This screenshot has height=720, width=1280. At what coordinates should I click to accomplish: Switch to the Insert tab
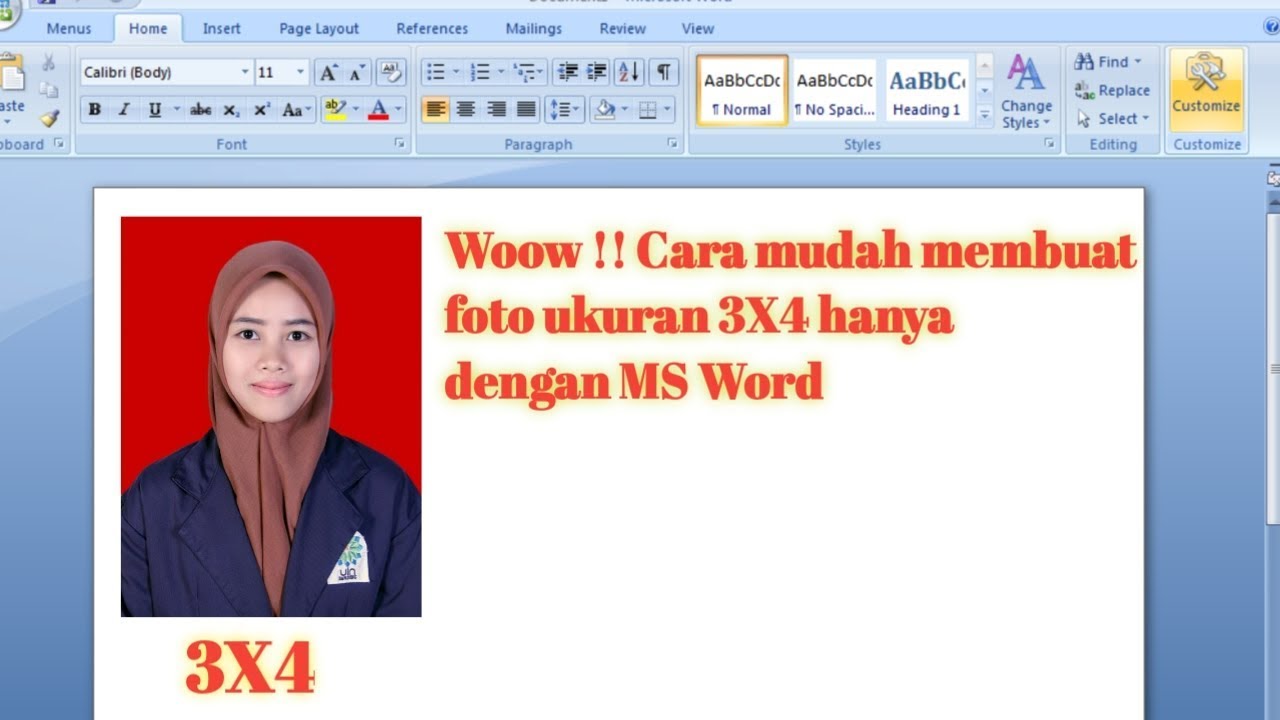(221, 29)
